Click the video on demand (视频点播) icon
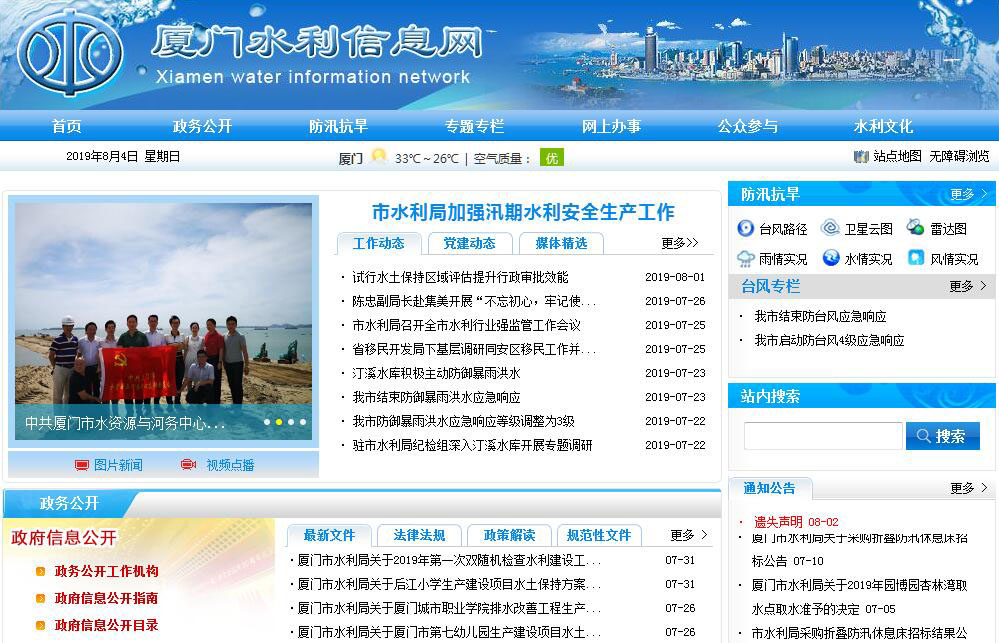Viewport: 999px width, 643px height. coord(188,465)
